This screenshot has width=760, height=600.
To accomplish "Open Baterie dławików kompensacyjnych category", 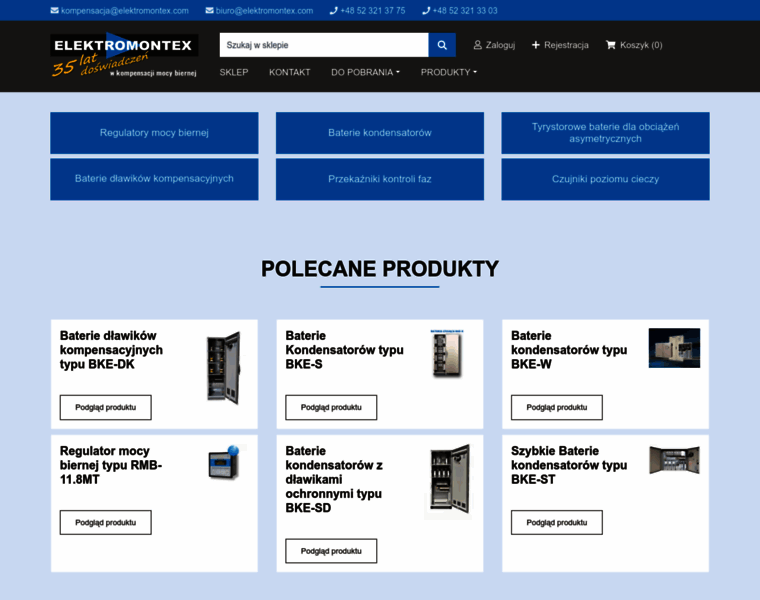I will coord(154,179).
